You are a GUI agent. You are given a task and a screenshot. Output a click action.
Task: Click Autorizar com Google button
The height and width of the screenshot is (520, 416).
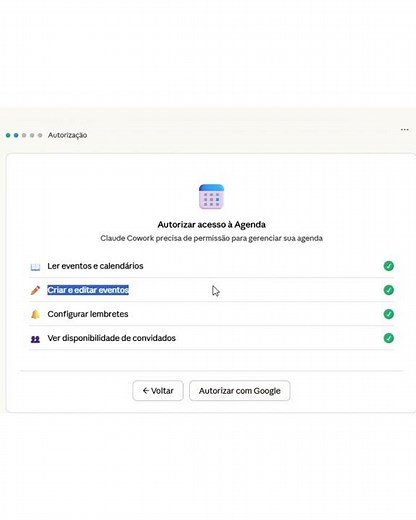(240, 391)
